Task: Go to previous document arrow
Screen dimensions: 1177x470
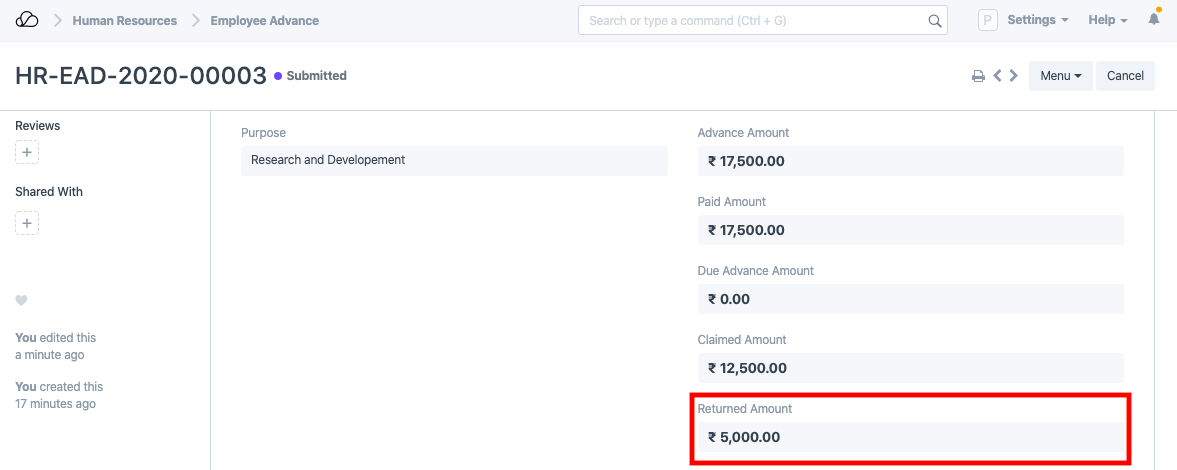Action: pyautogui.click(x=997, y=76)
